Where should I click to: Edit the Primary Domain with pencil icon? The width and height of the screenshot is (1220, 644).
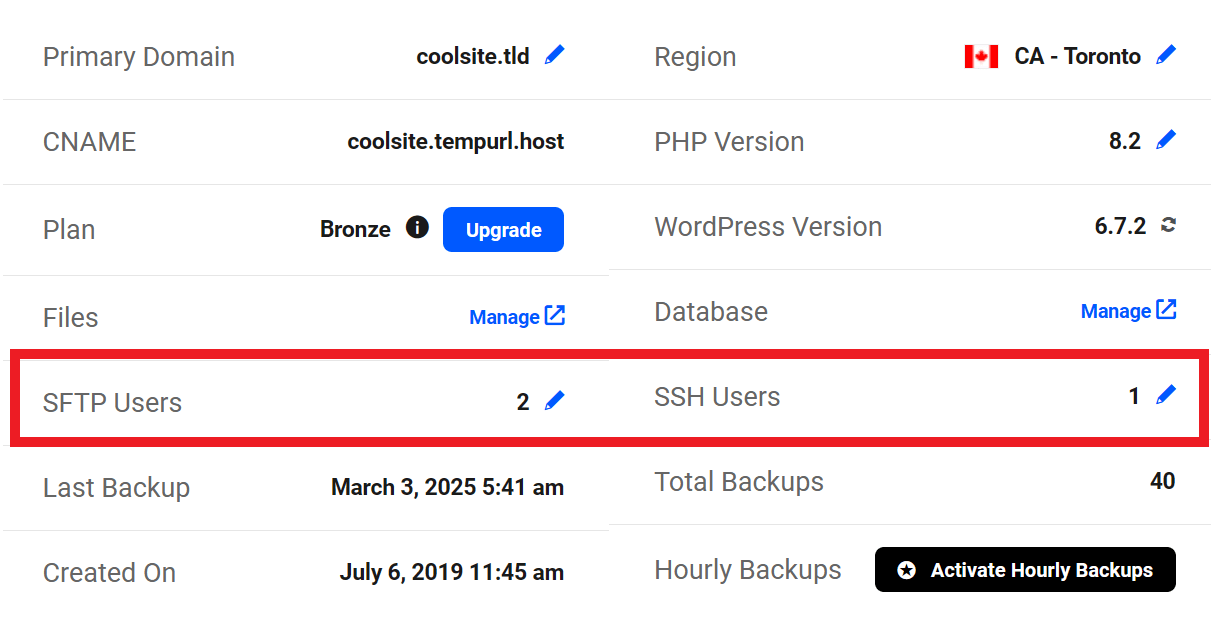pyautogui.click(x=555, y=55)
